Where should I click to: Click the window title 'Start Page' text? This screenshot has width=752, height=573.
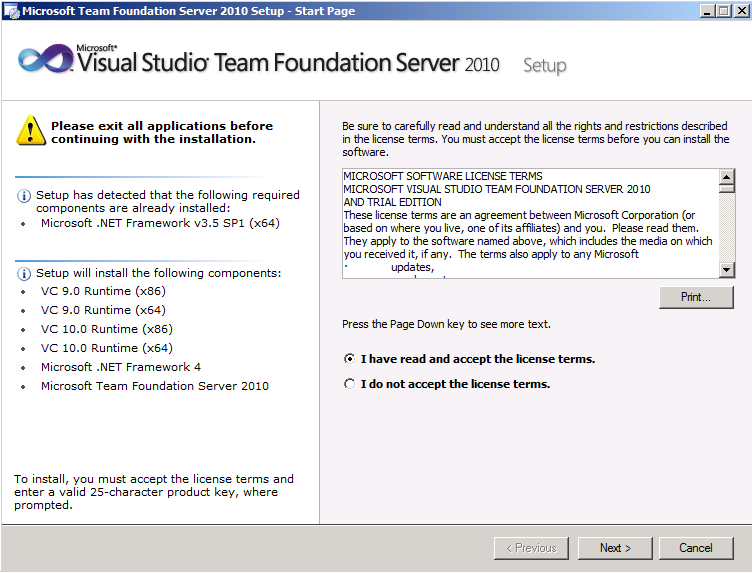[x=325, y=11]
